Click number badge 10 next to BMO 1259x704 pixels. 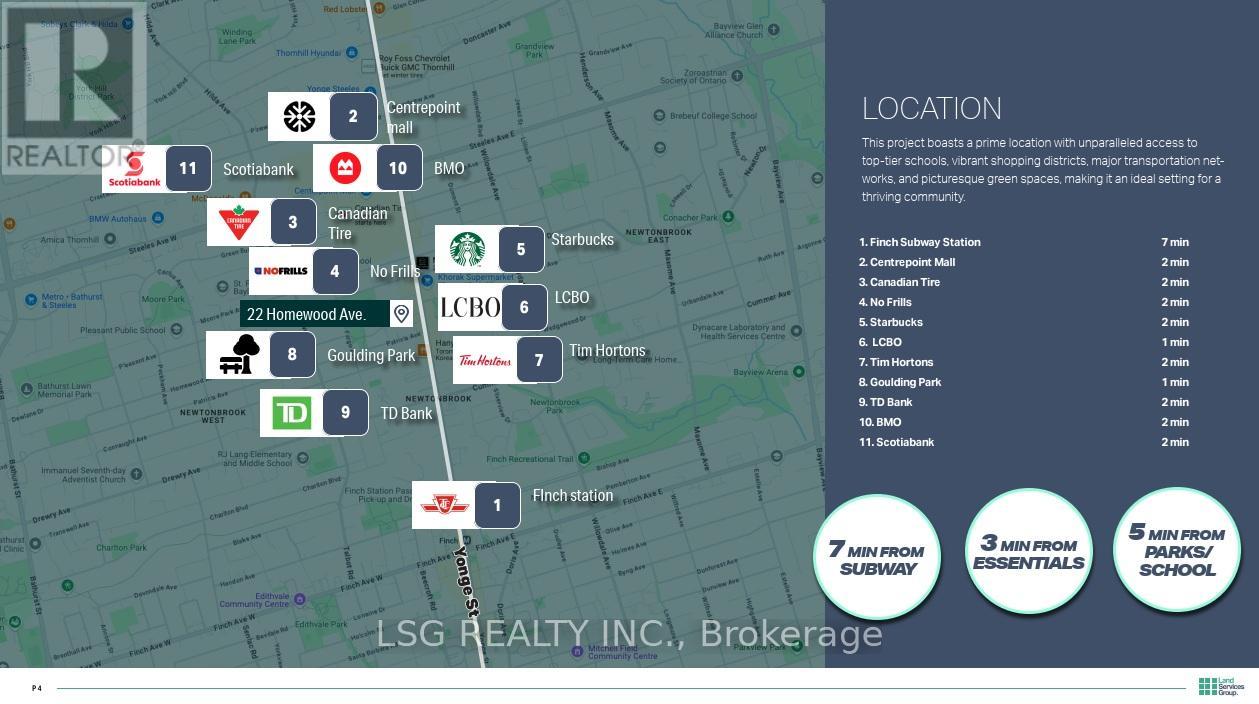tap(398, 168)
